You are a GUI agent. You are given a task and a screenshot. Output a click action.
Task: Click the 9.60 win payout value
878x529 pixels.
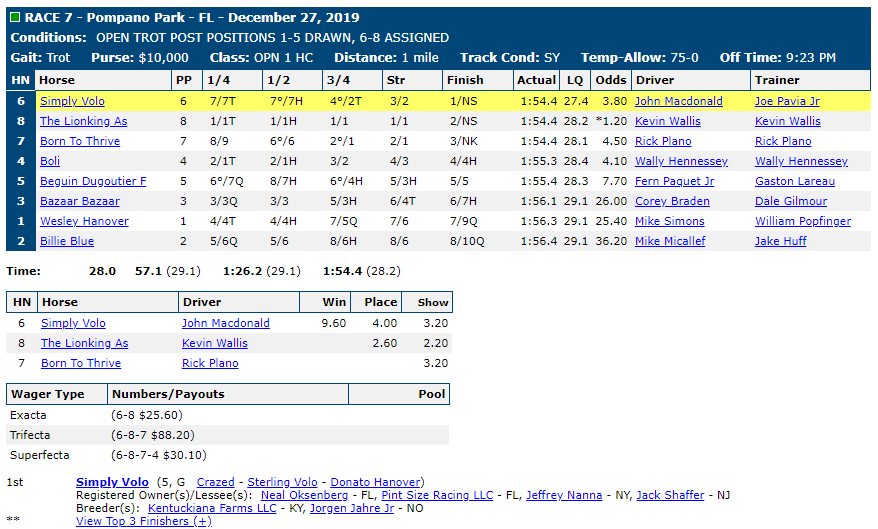pos(334,324)
